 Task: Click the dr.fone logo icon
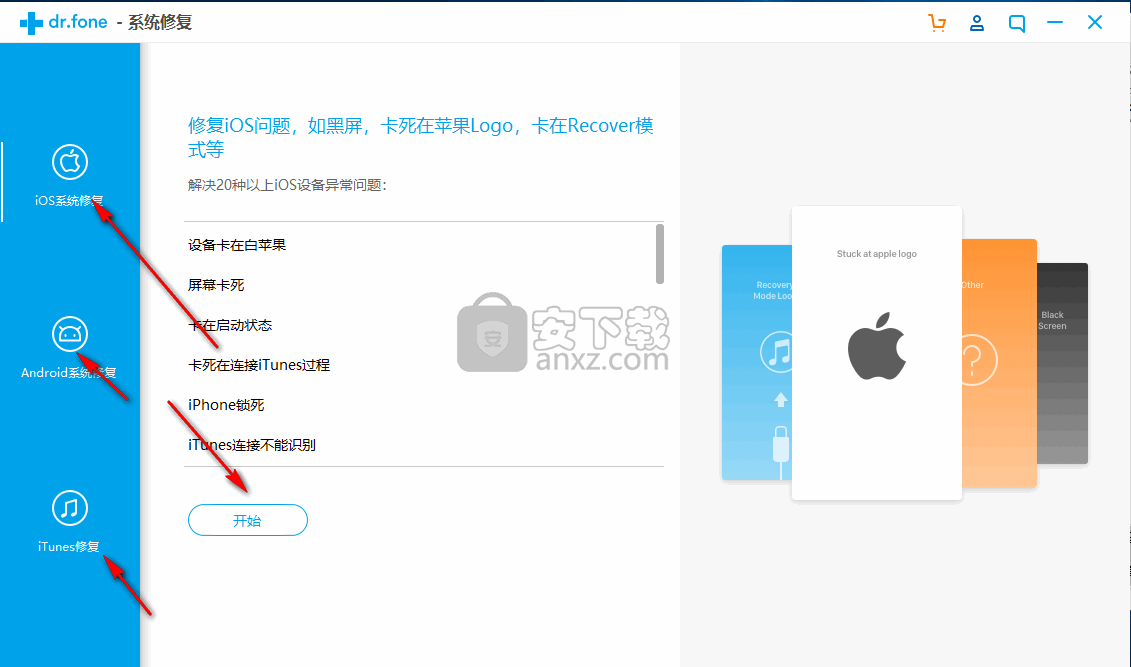tap(31, 23)
